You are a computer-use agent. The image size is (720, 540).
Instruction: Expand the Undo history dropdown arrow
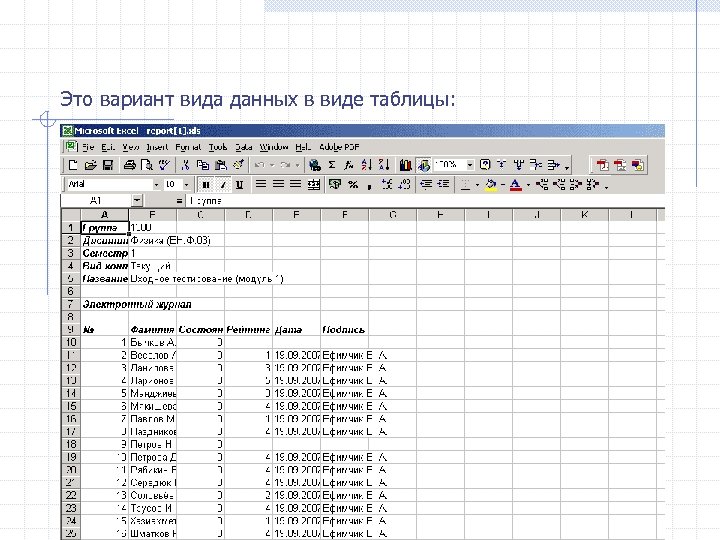[x=272, y=165]
